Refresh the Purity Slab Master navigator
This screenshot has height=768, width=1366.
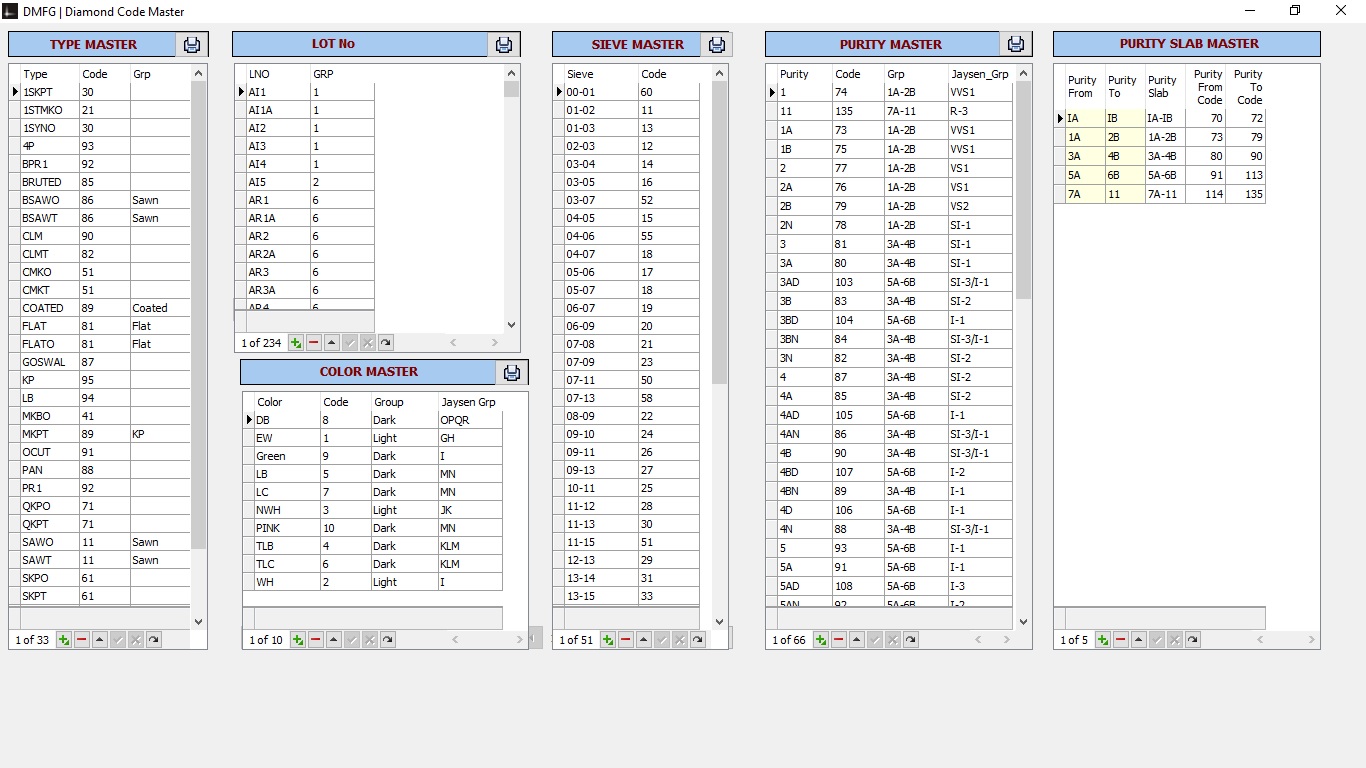tap(1193, 640)
